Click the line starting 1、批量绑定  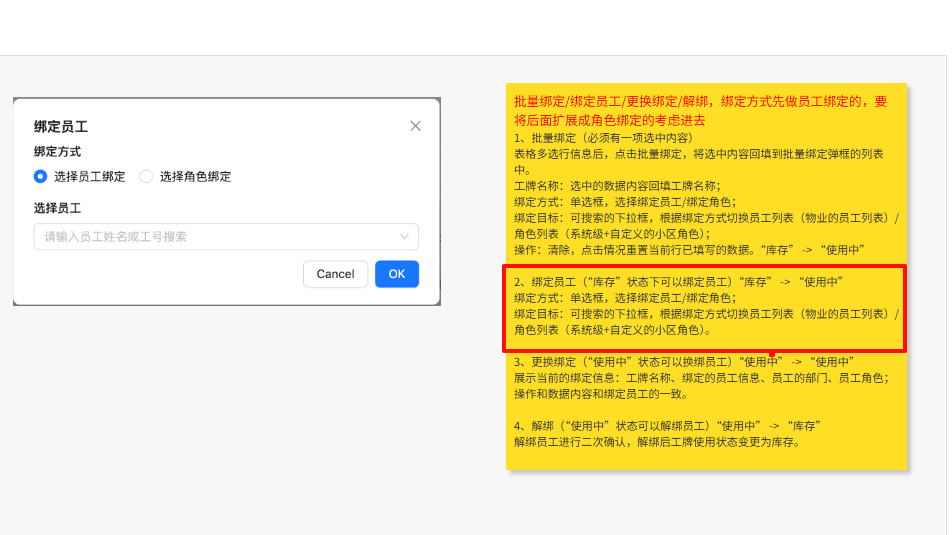coord(604,138)
